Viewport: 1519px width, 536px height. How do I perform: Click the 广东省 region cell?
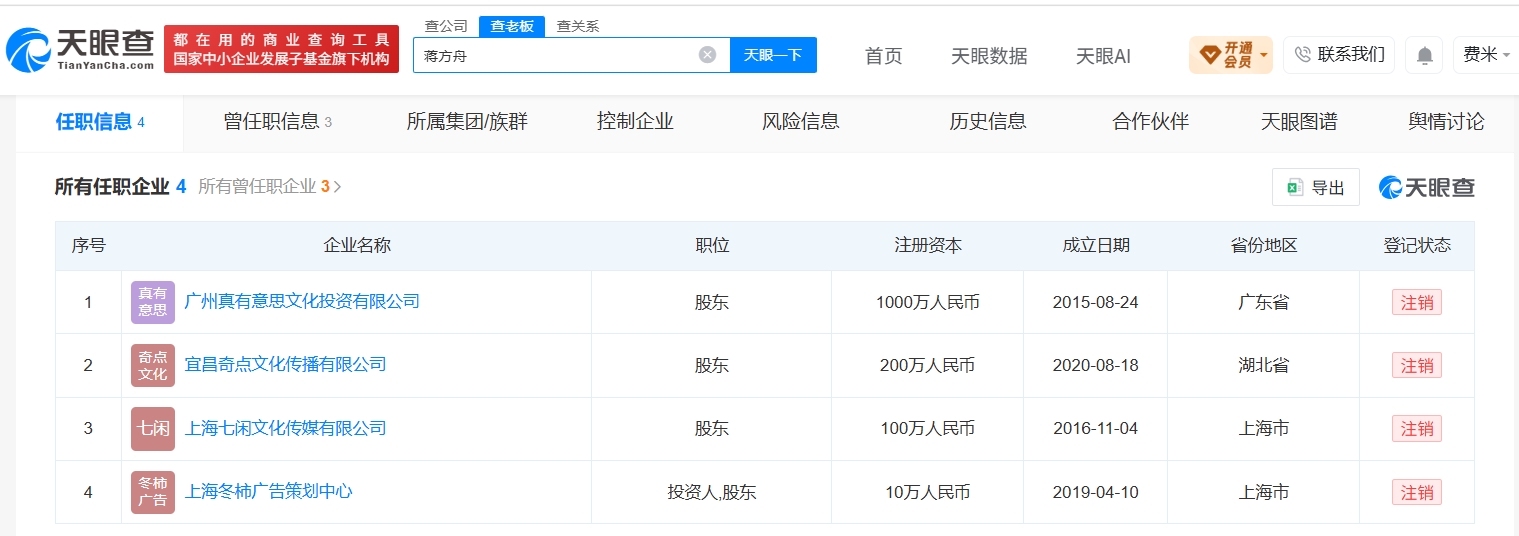click(1264, 302)
